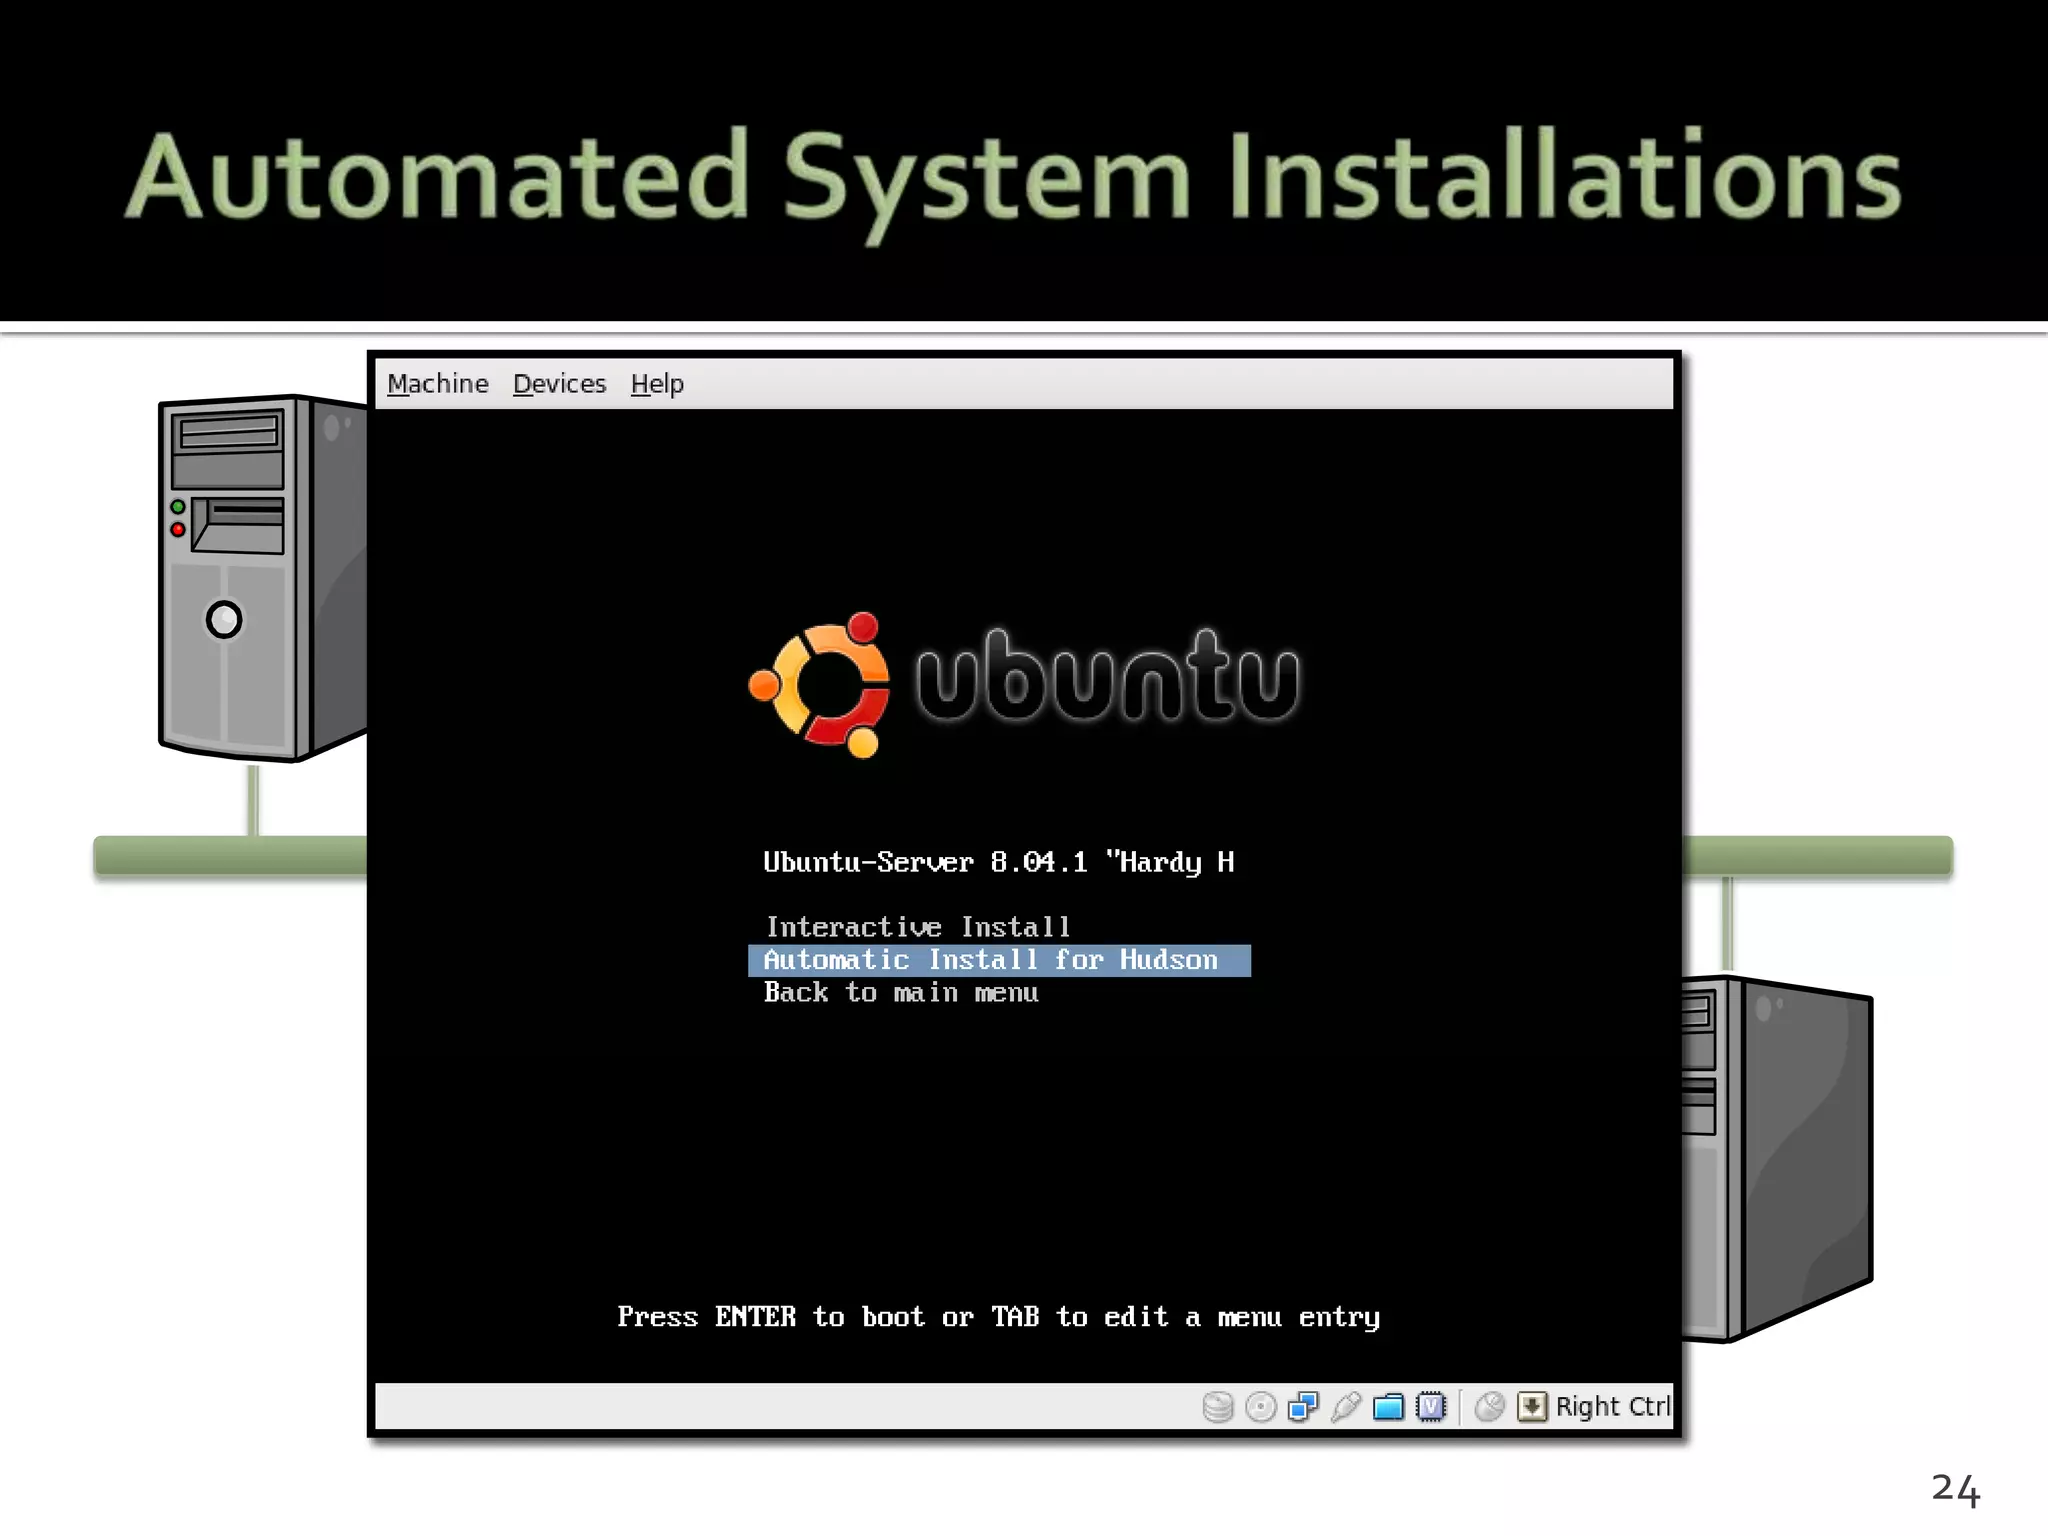Click the optical disc CD/DVD indicator icon
The image size is (2048, 1536).
point(1261,1407)
